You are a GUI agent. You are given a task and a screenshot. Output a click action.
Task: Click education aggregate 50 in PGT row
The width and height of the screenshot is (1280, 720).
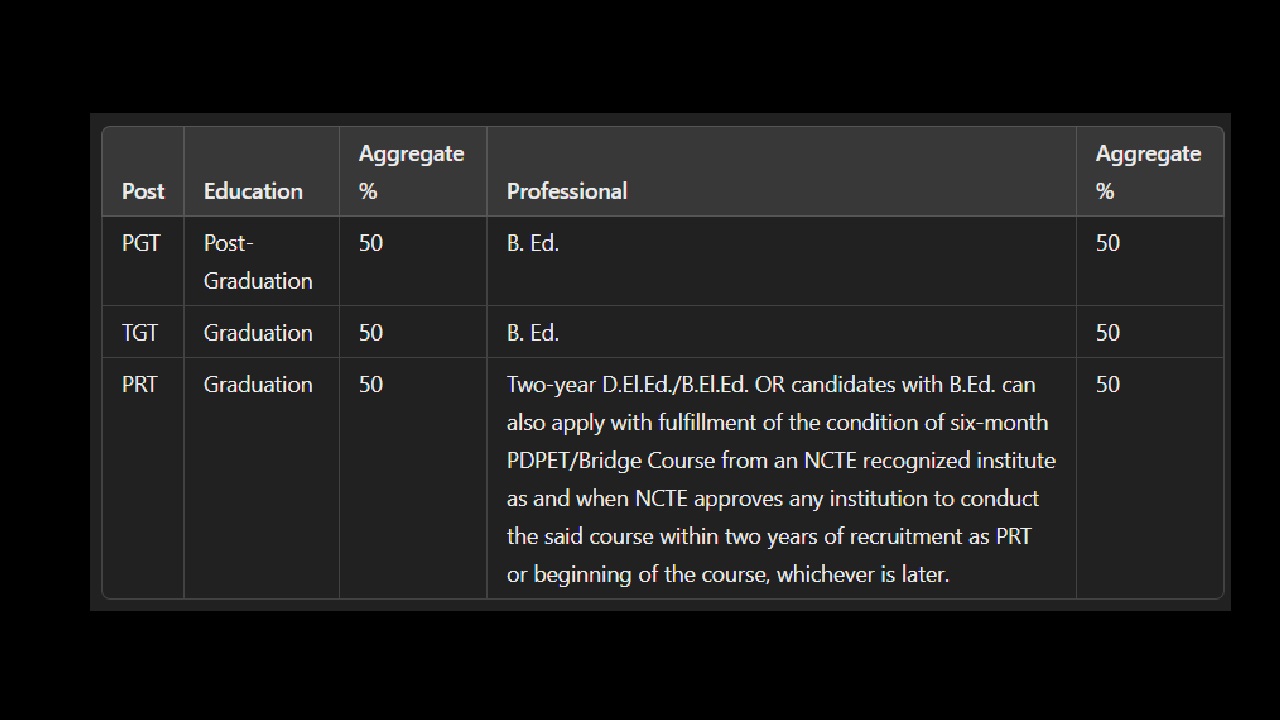pyautogui.click(x=371, y=243)
